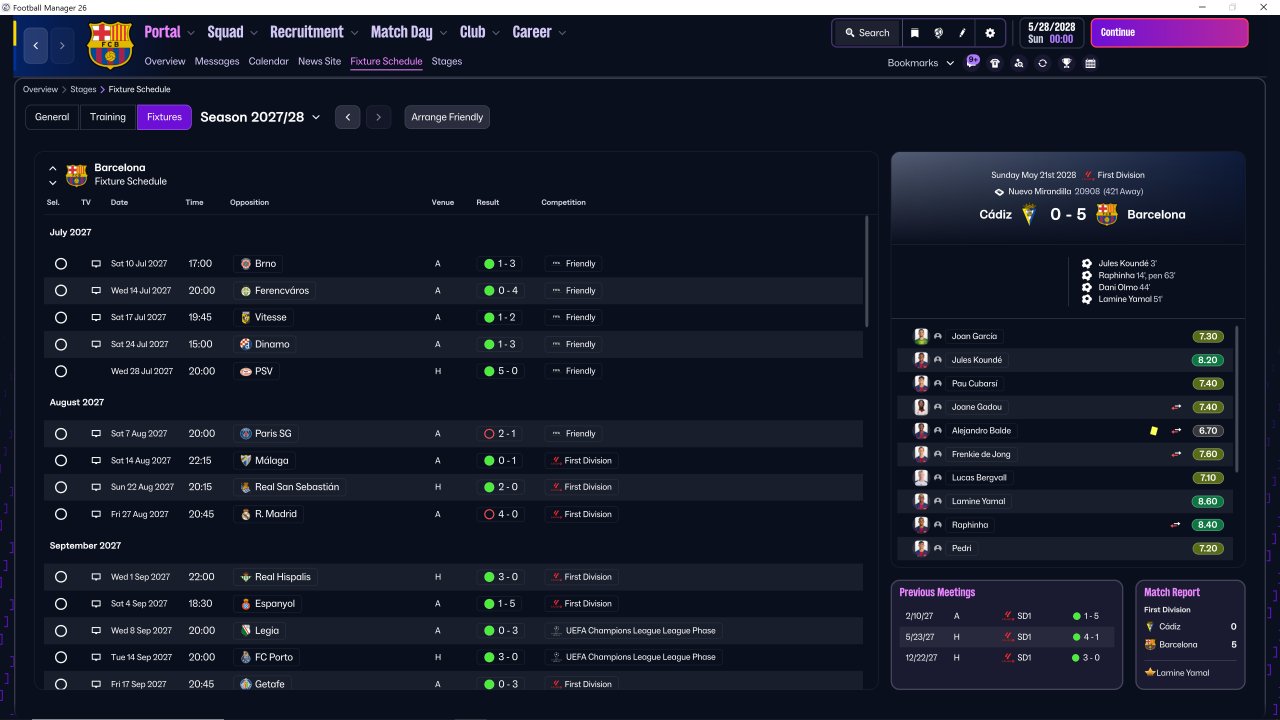Select the radio button for the Dinamo fixture
This screenshot has width=1280, height=720.
tap(61, 344)
